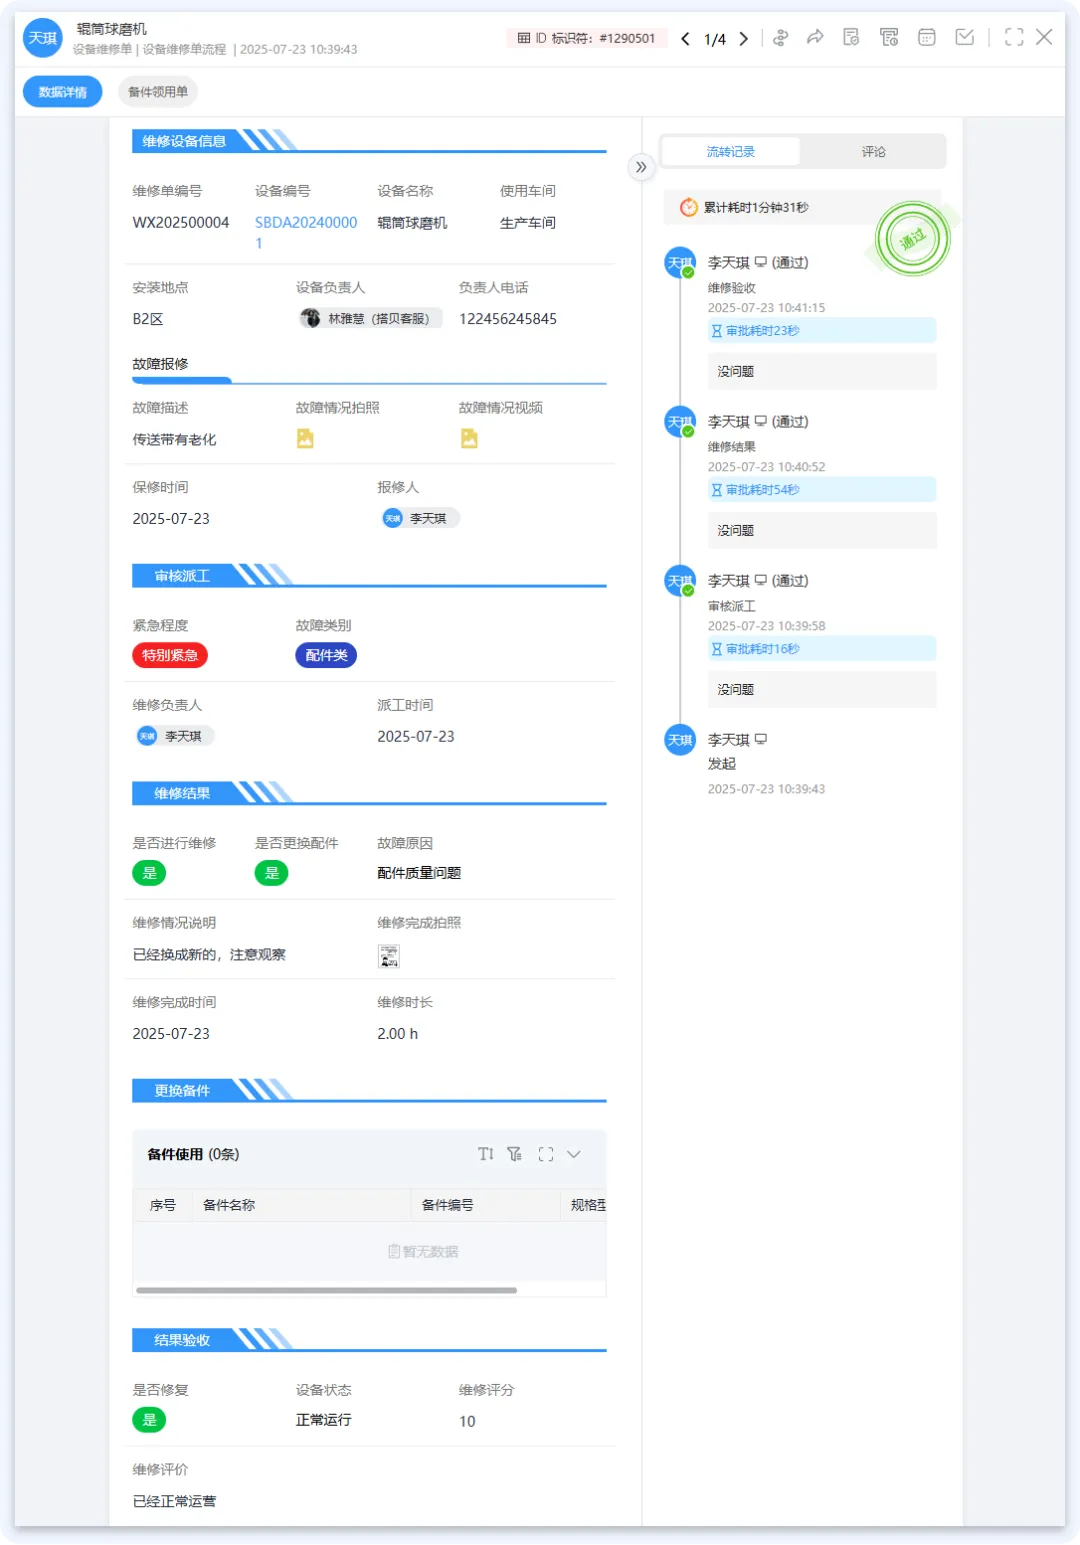The height and width of the screenshot is (1545, 1080).
Task: Open the 维修完成拍照 thumbnail image
Action: (x=389, y=956)
